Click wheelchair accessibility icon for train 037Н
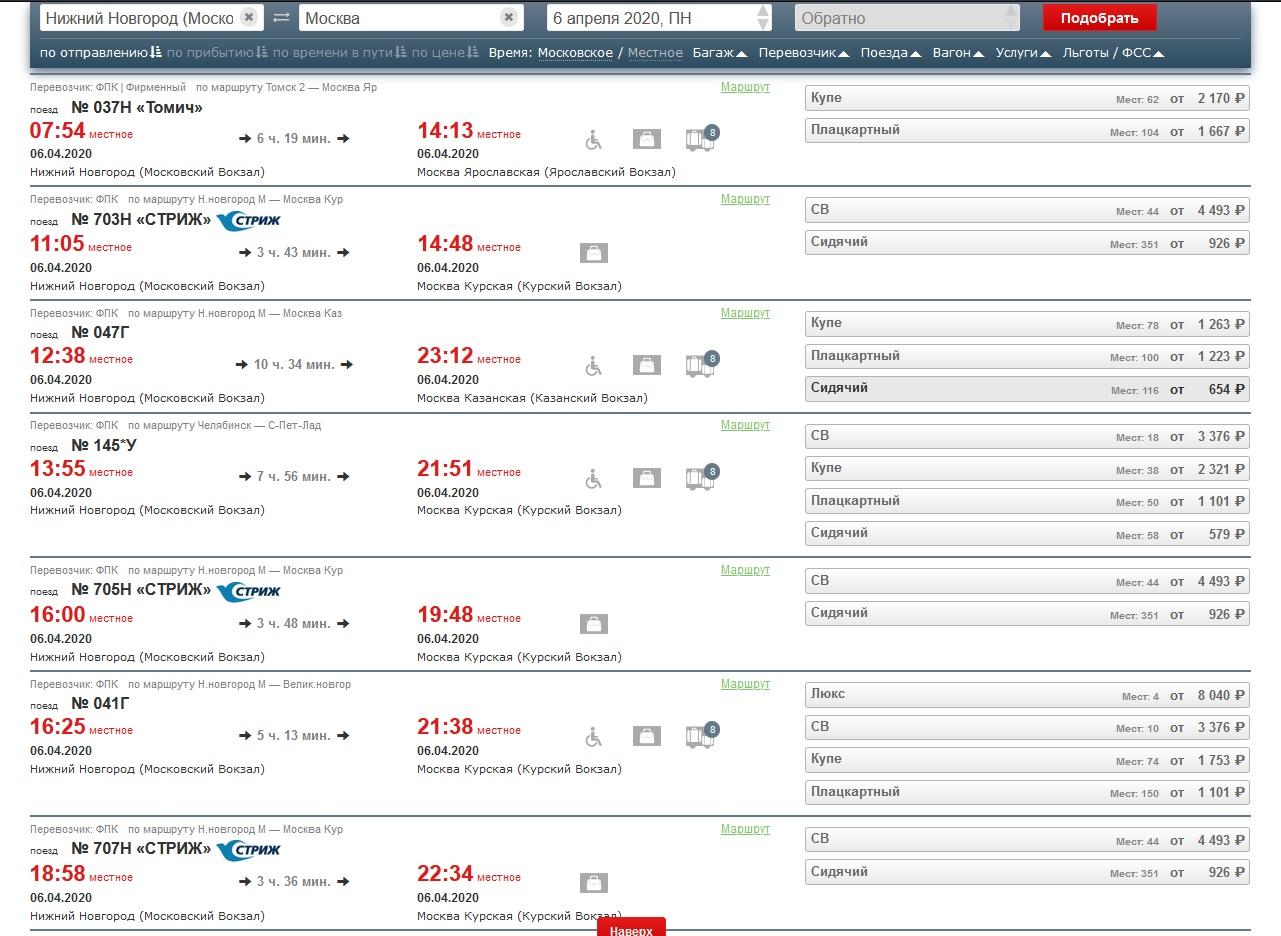 [x=594, y=140]
